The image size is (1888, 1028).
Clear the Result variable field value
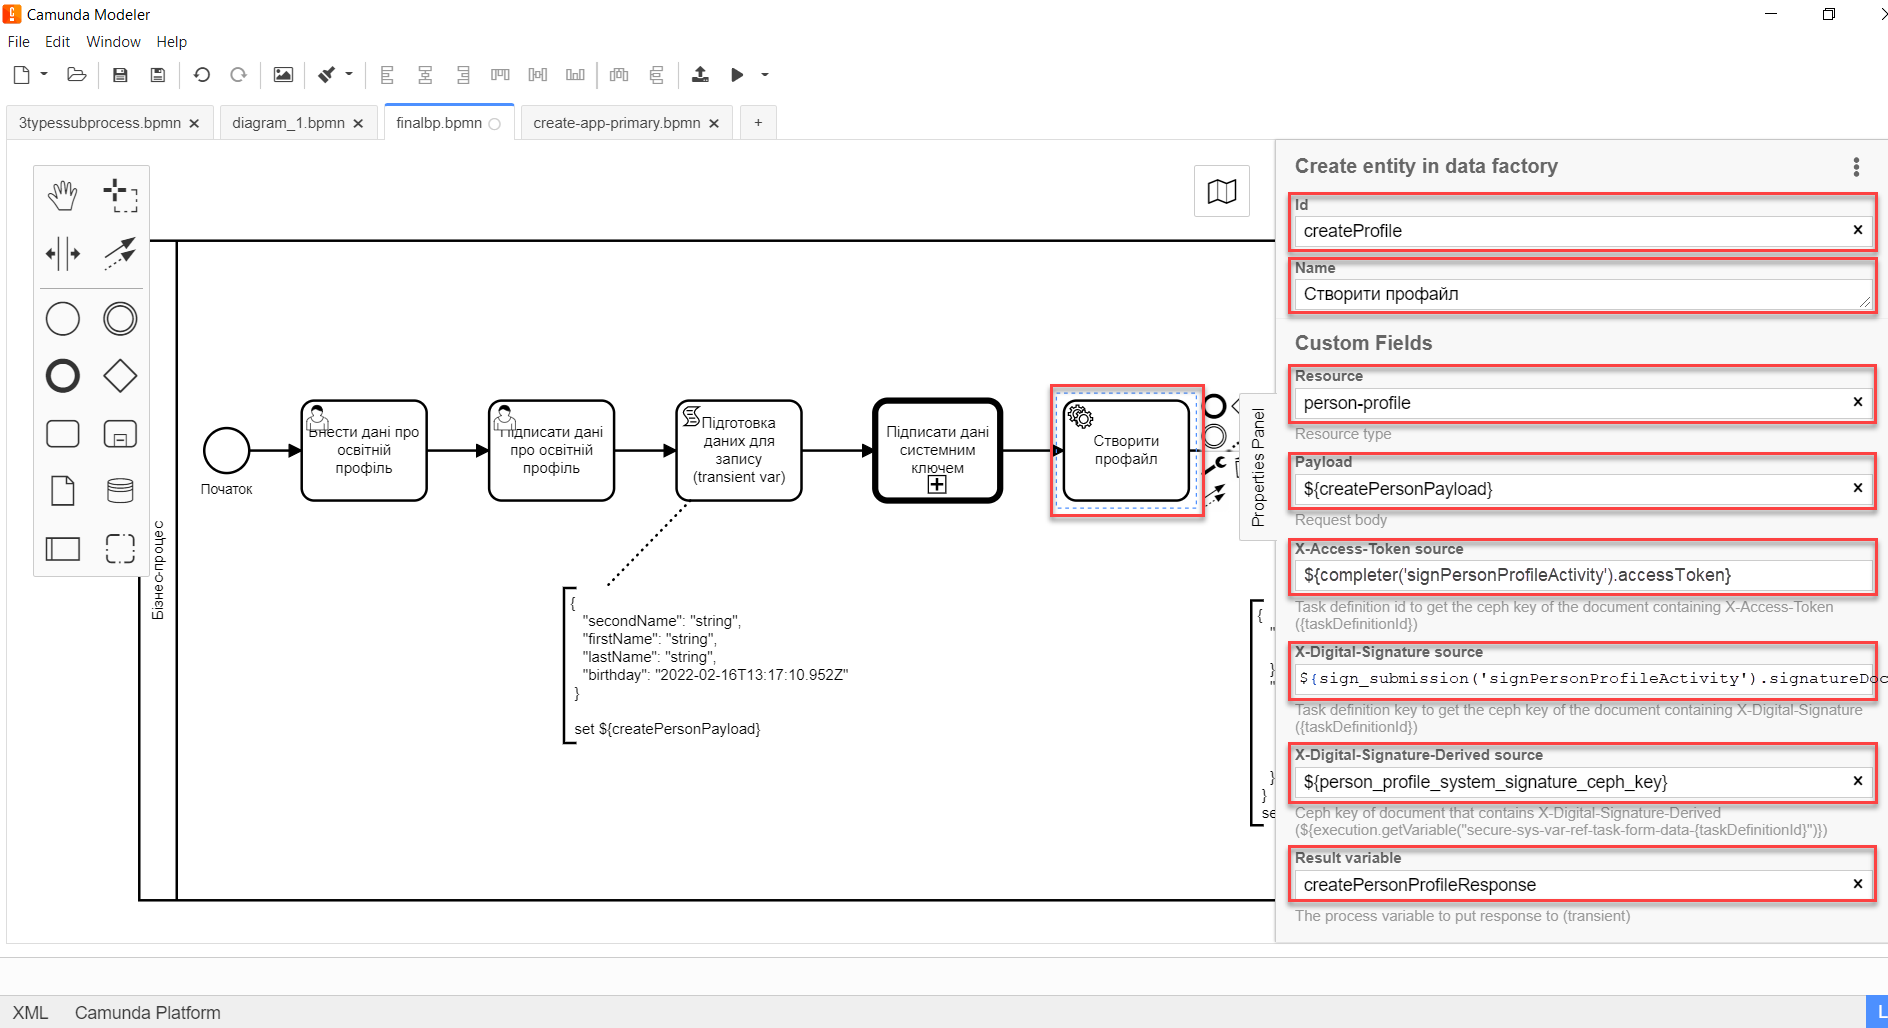point(1858,884)
